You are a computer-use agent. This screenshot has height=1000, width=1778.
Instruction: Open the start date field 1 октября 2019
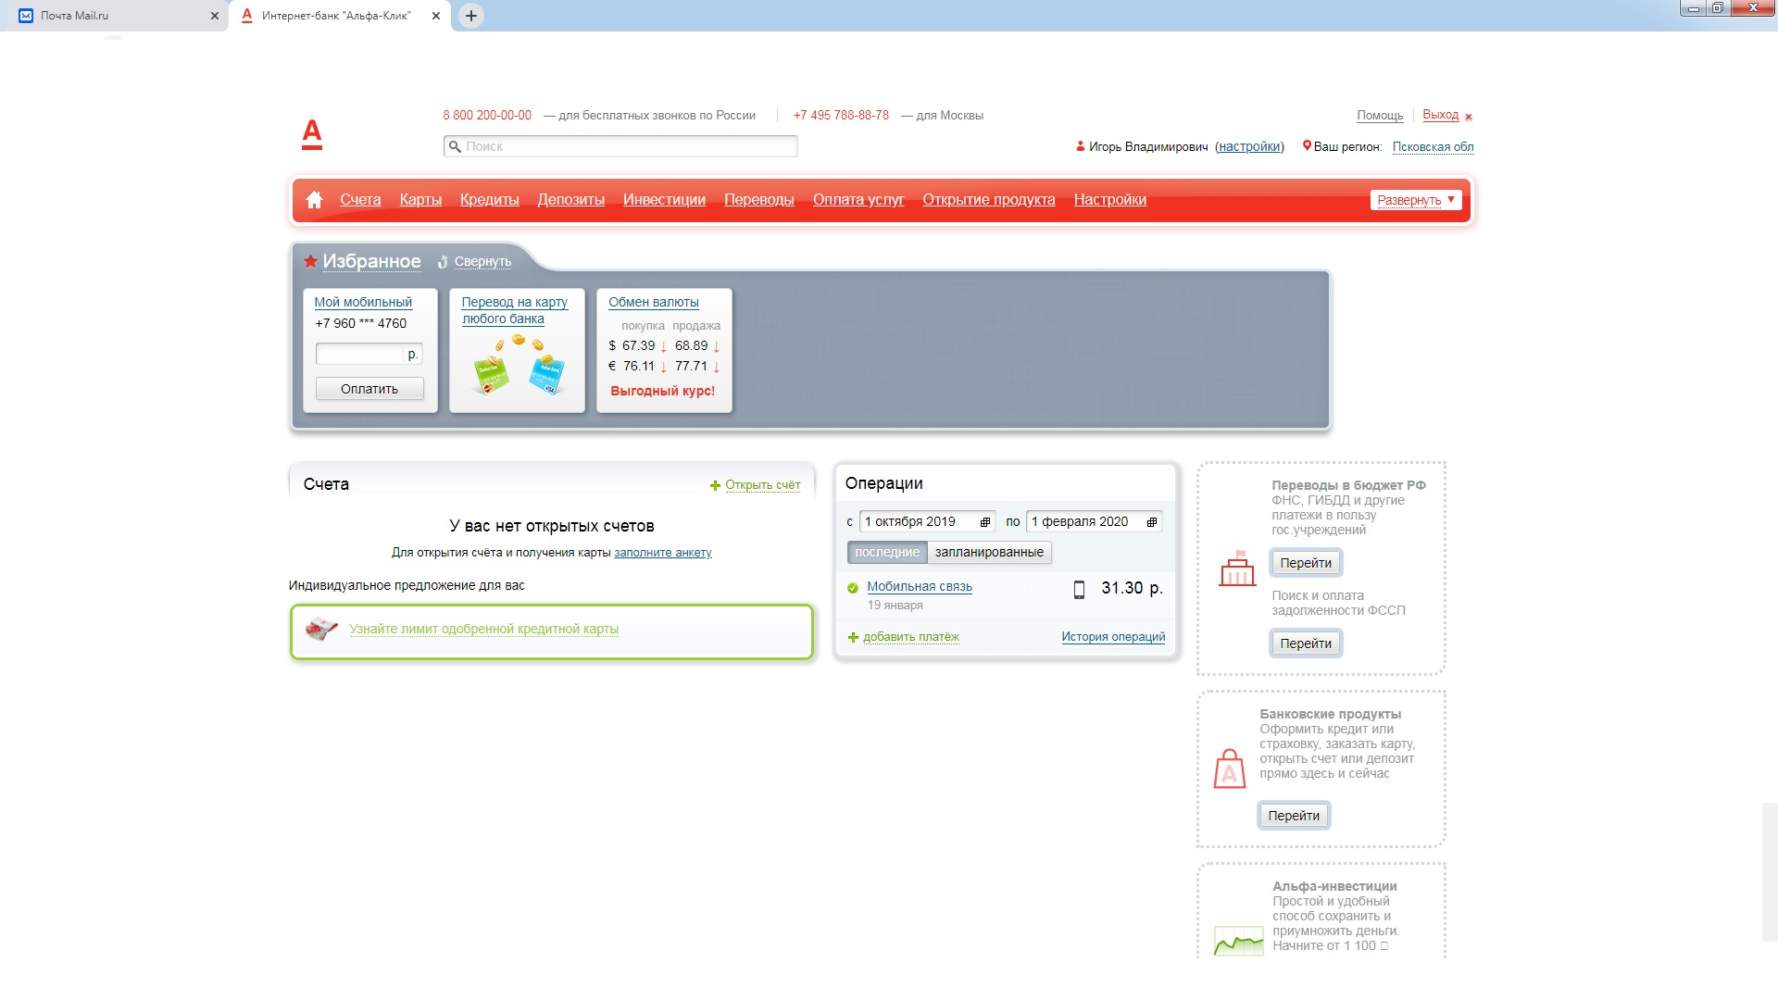pos(927,522)
